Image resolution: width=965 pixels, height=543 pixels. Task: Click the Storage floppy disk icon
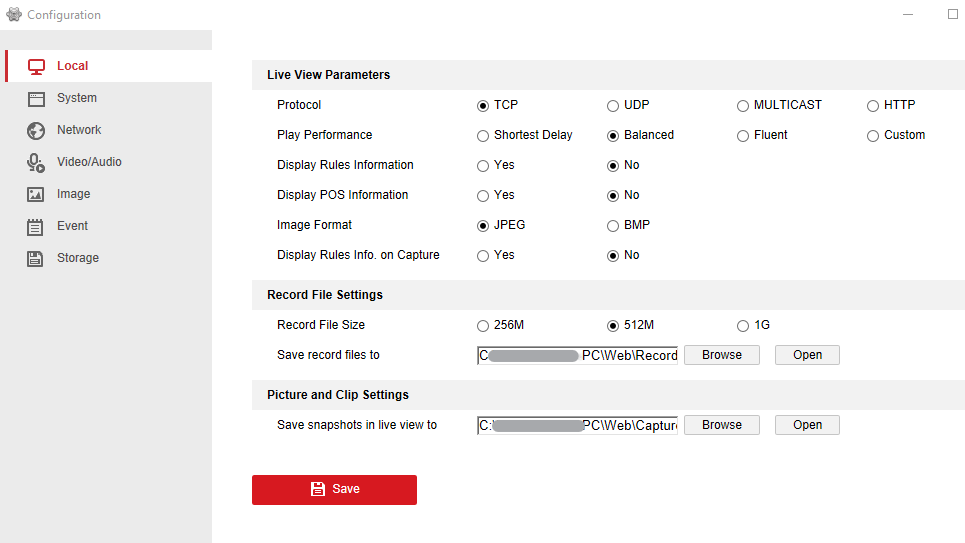[x=37, y=258]
